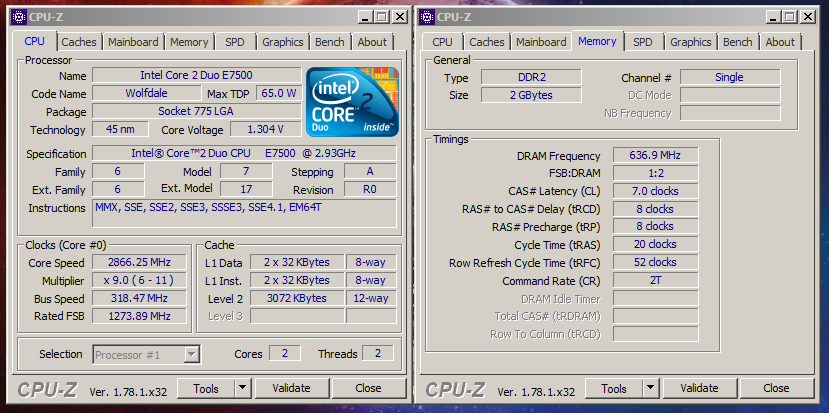Screen dimensions: 829x413
Task: Open the SPD tab in right CPU-Z window
Action: click(643, 42)
